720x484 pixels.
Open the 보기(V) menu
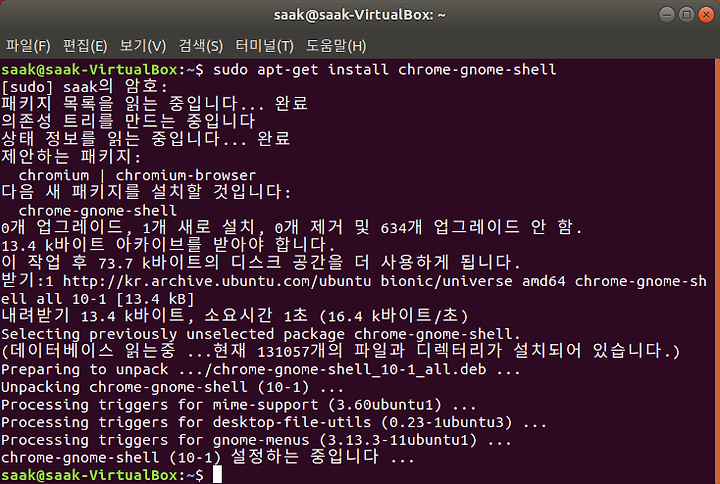click(x=143, y=46)
